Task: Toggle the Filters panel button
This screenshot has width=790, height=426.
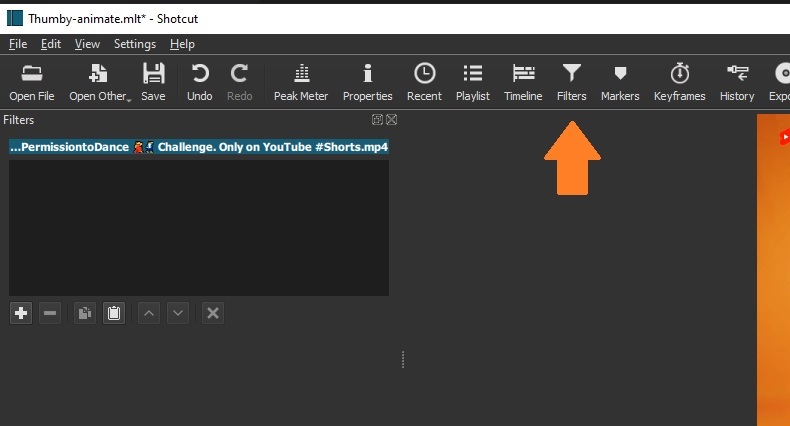Action: (571, 82)
